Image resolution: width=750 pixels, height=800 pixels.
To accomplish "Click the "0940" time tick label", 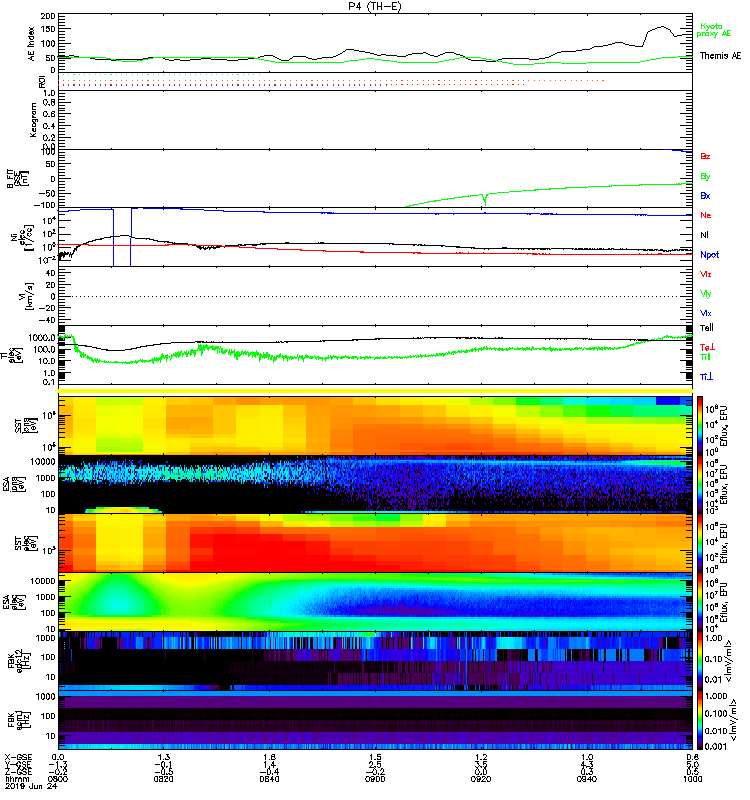I will tap(587, 779).
